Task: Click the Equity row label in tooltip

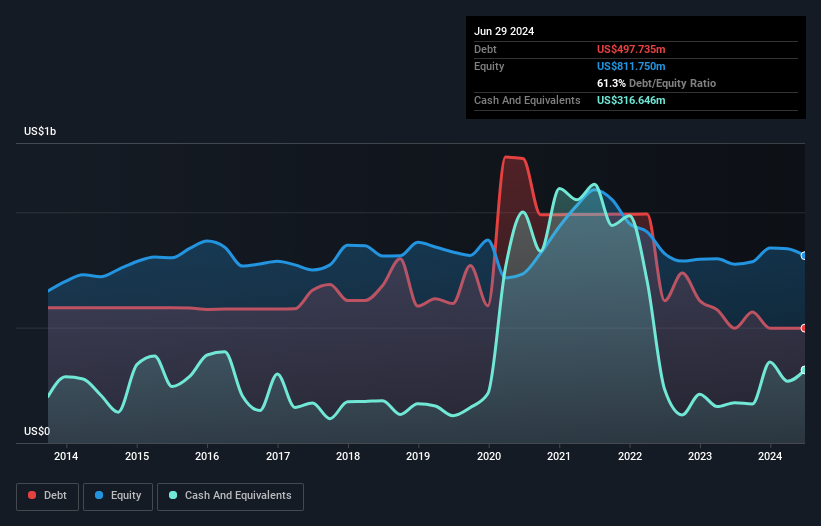Action: [x=489, y=66]
